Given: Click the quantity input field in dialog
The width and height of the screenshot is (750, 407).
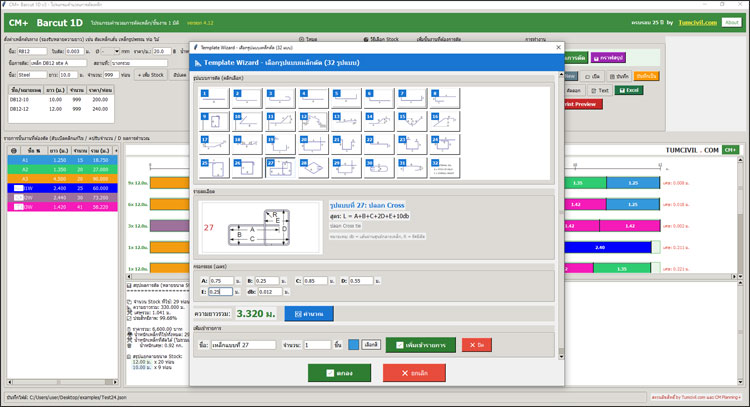Looking at the screenshot, I should coord(317,344).
